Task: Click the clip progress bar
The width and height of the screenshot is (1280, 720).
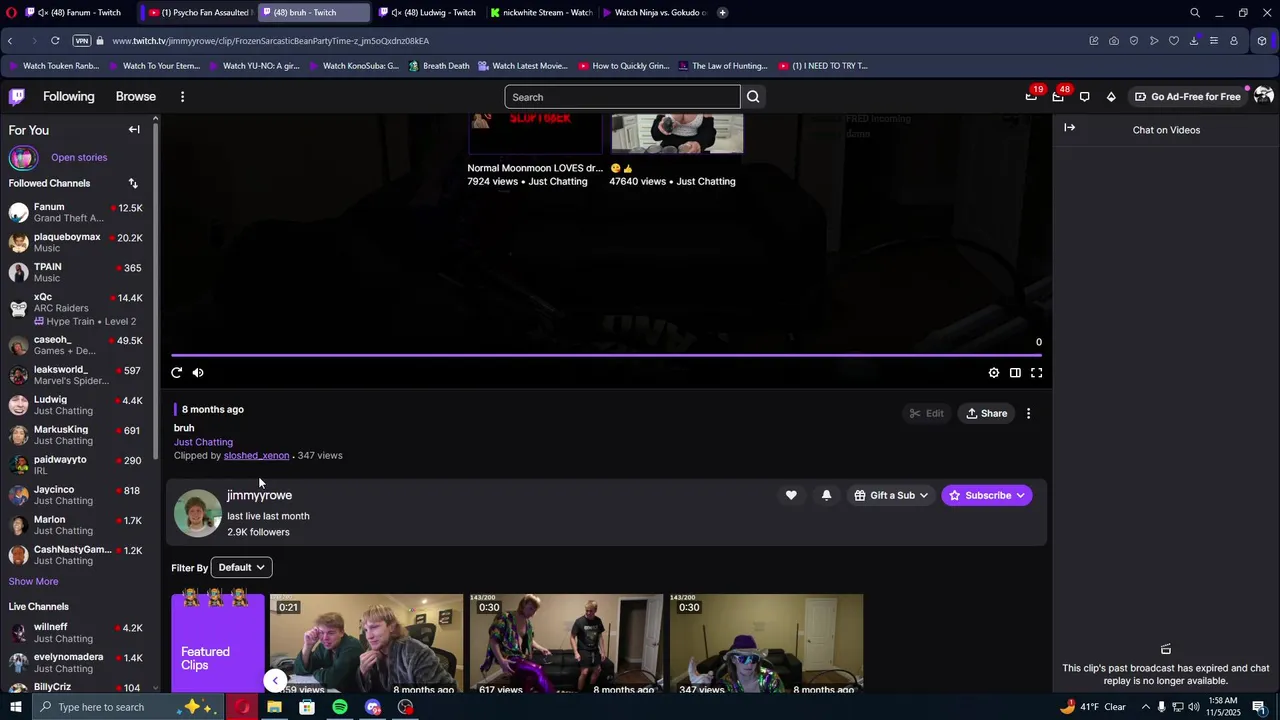Action: click(606, 355)
